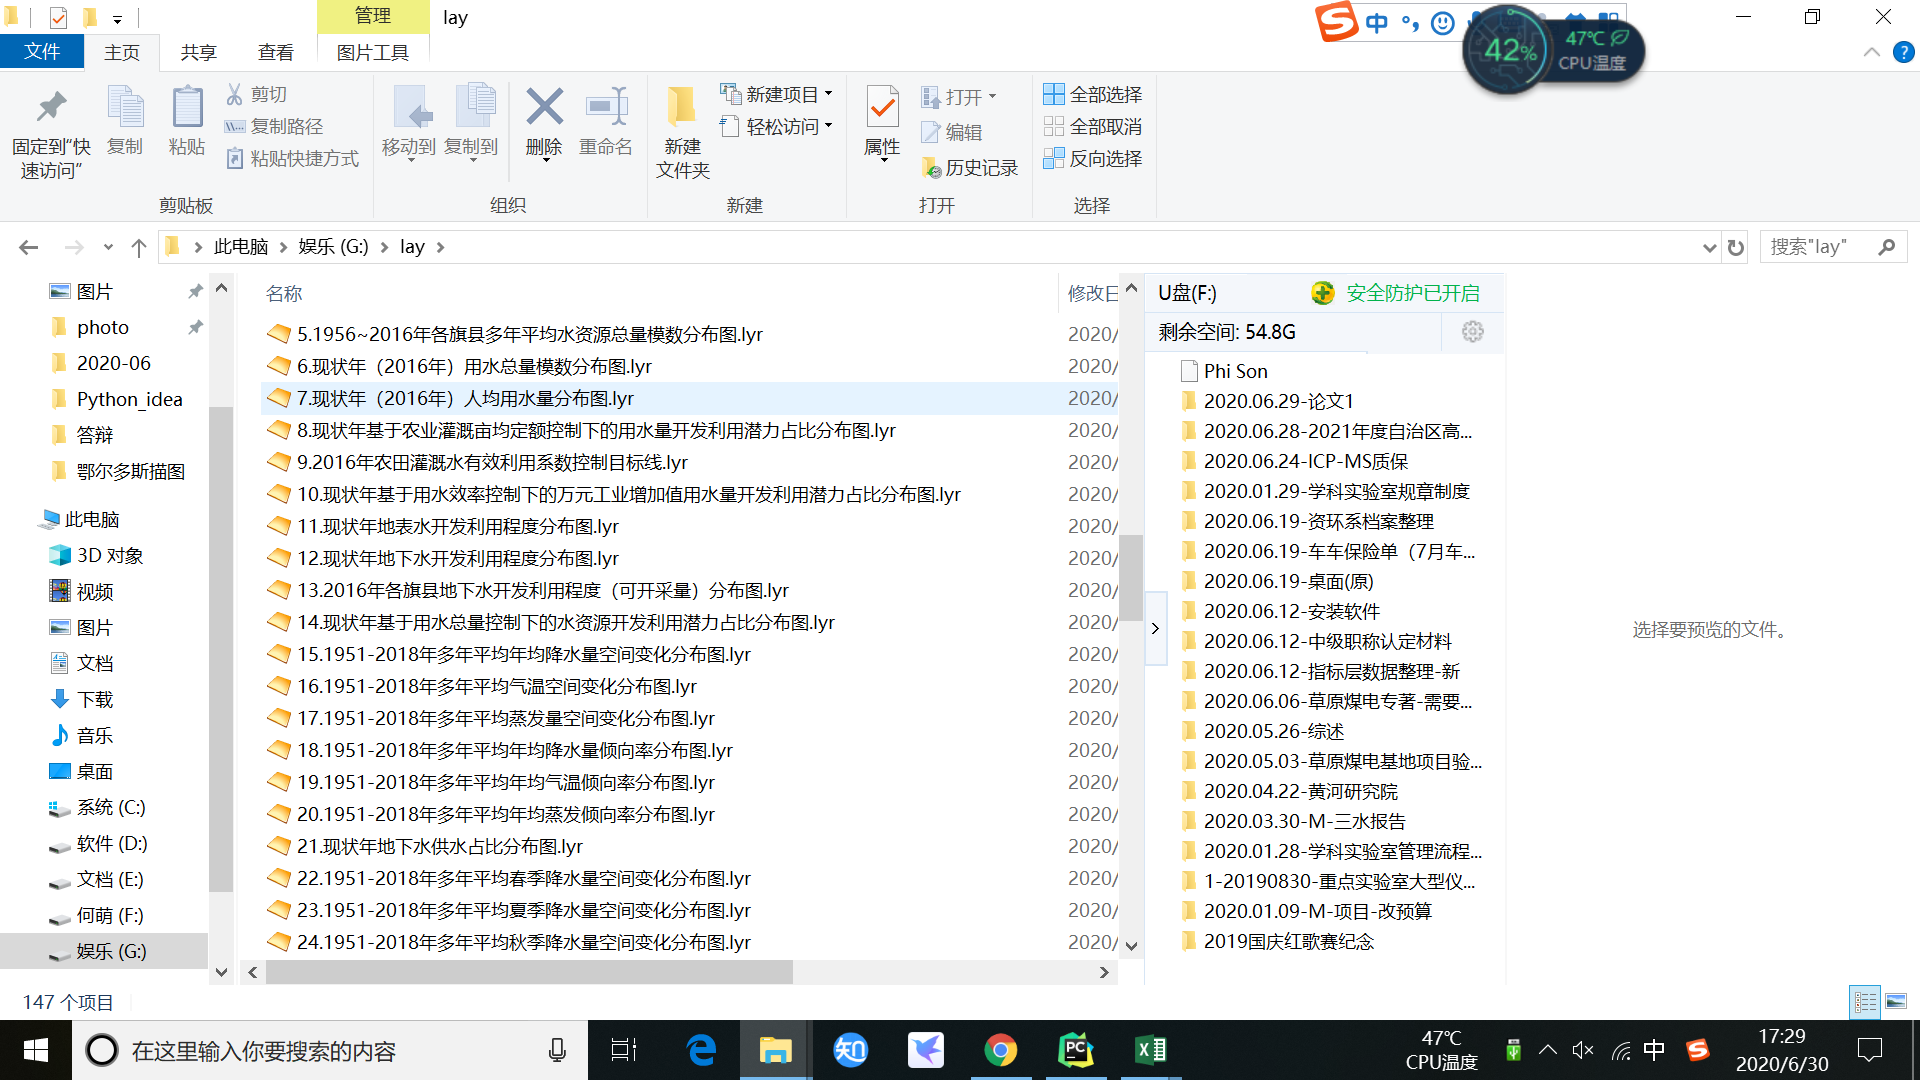Click the 图片工具 (Picture Tools) ribbon tab
The width and height of the screenshot is (1920, 1080).
click(371, 53)
